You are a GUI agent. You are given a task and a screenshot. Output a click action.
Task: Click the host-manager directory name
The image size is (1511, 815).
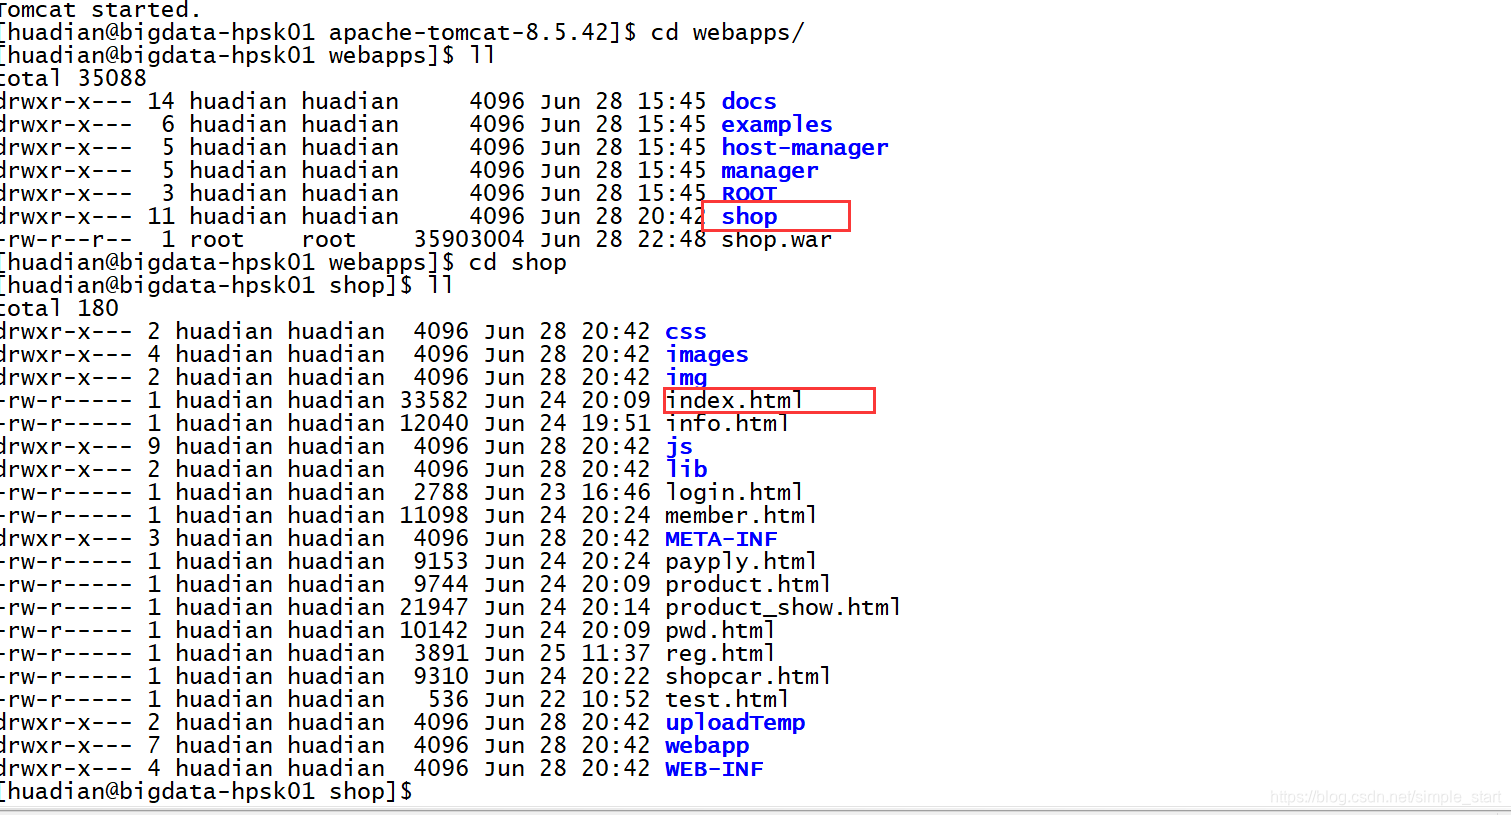tap(805, 148)
